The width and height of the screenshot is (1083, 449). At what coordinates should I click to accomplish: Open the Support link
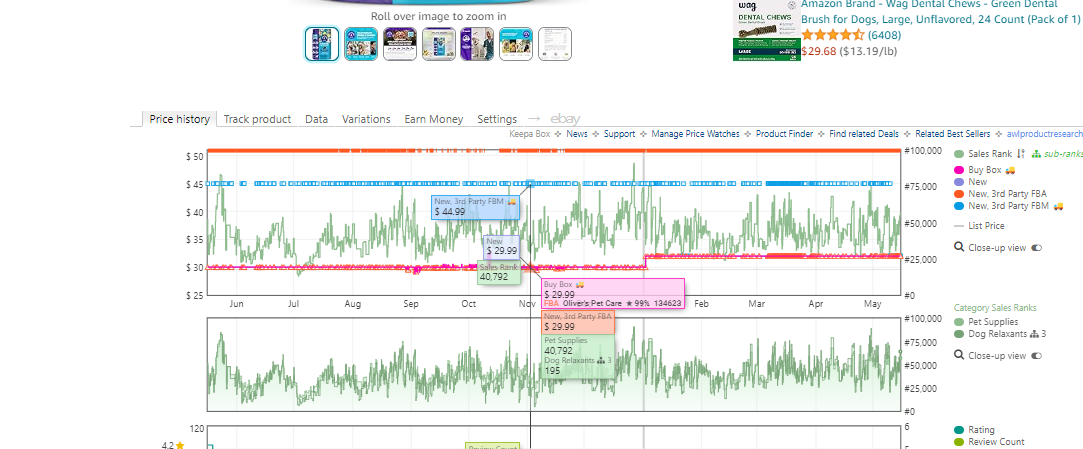(x=620, y=134)
